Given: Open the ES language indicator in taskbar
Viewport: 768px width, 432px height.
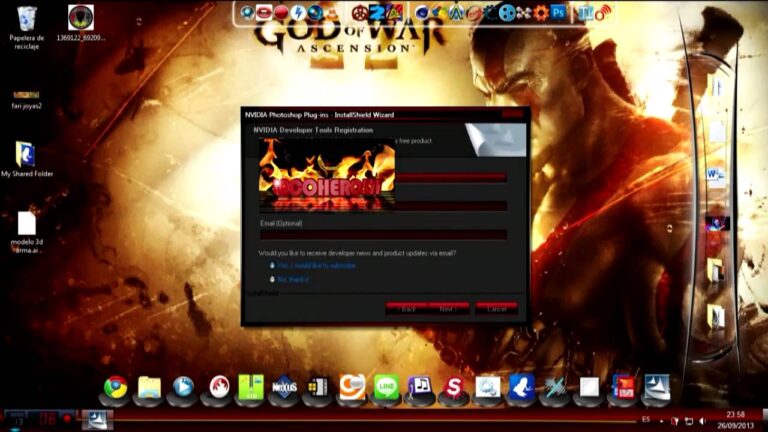Looking at the screenshot, I should click(x=646, y=420).
